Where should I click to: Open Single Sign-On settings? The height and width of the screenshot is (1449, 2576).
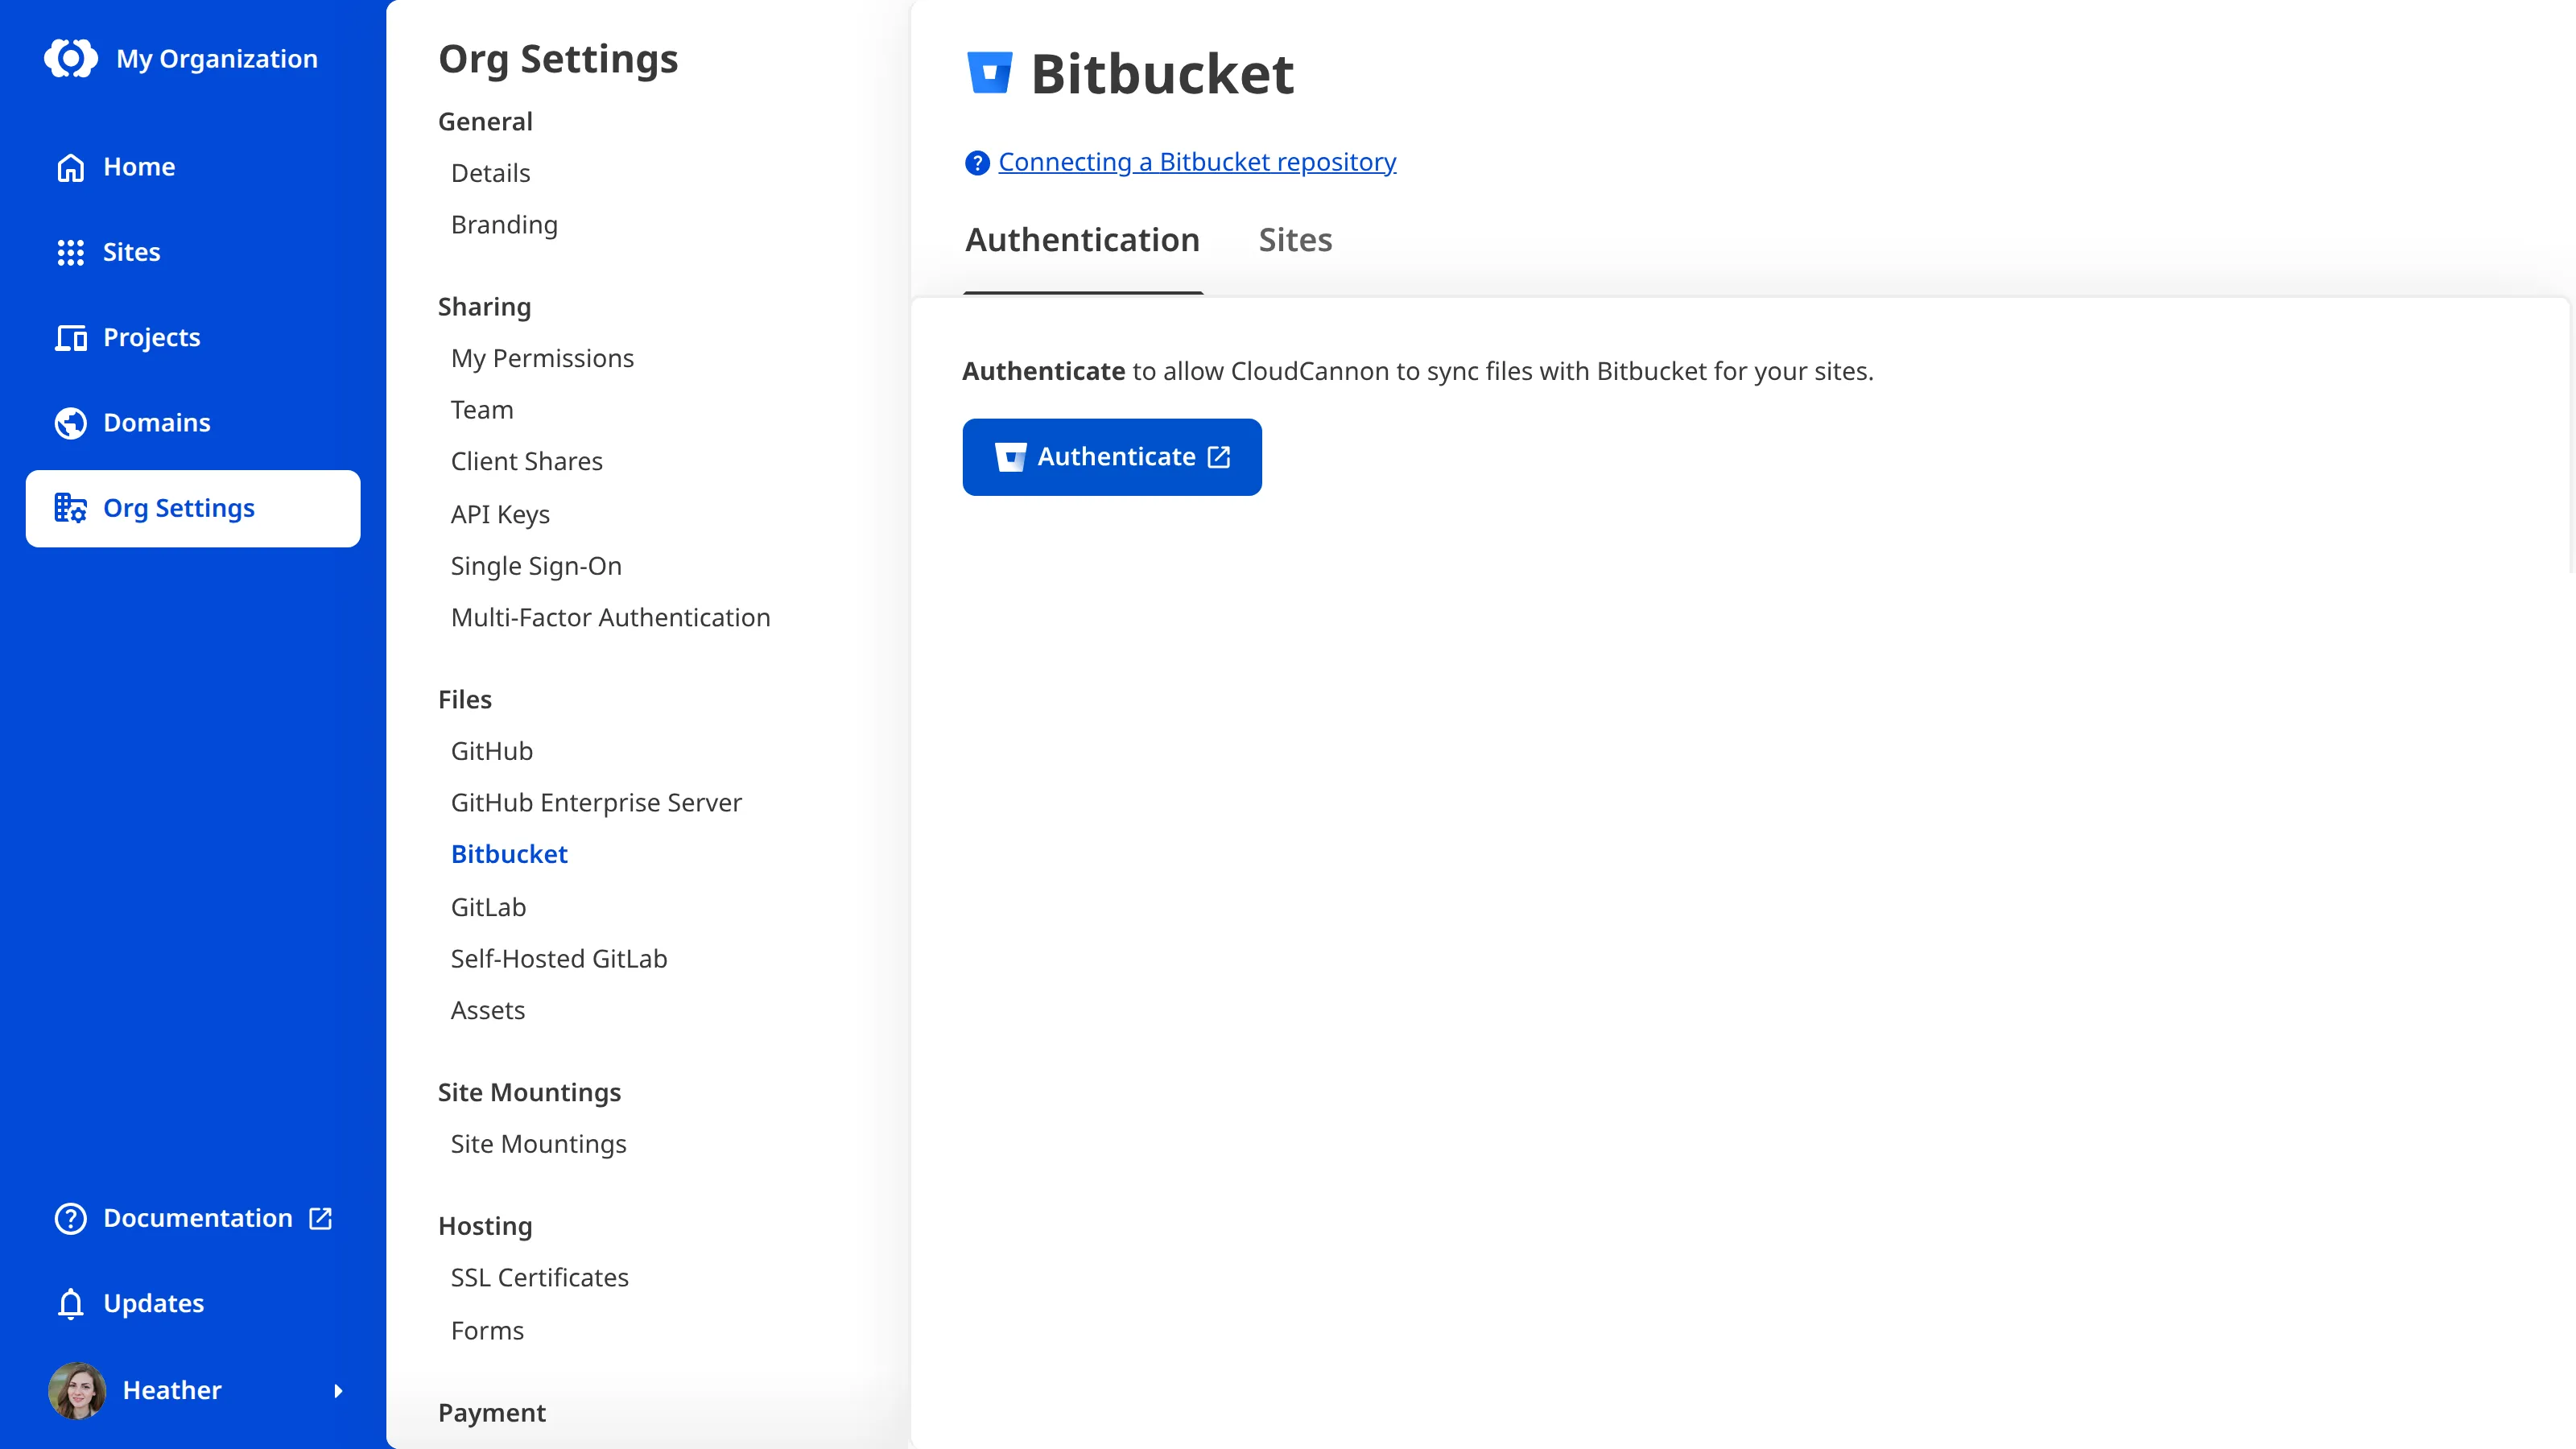(536, 566)
